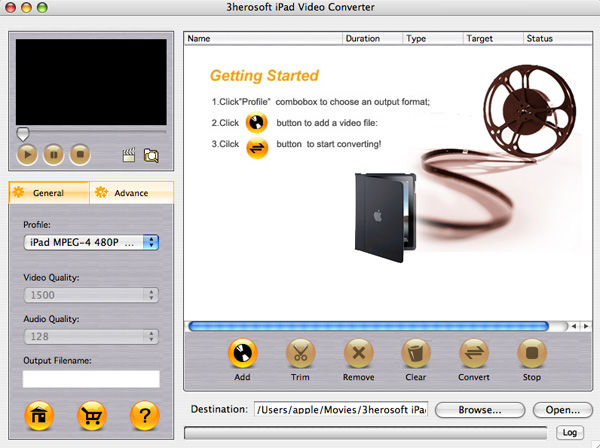Click the Output Filename field
Screen dimensions: 600x448
[x=91, y=379]
